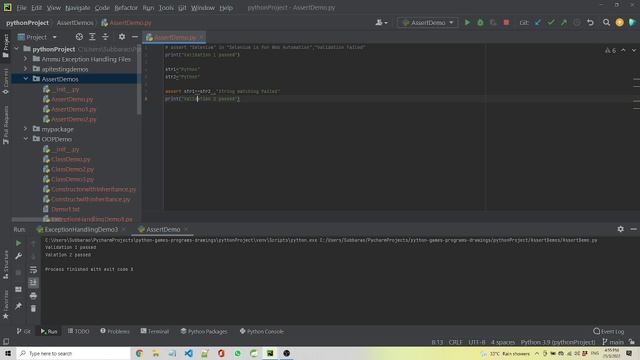This screenshot has height=360, width=640.
Task: Click the Git Commit checkmark icon
Action: [x=551, y=23]
